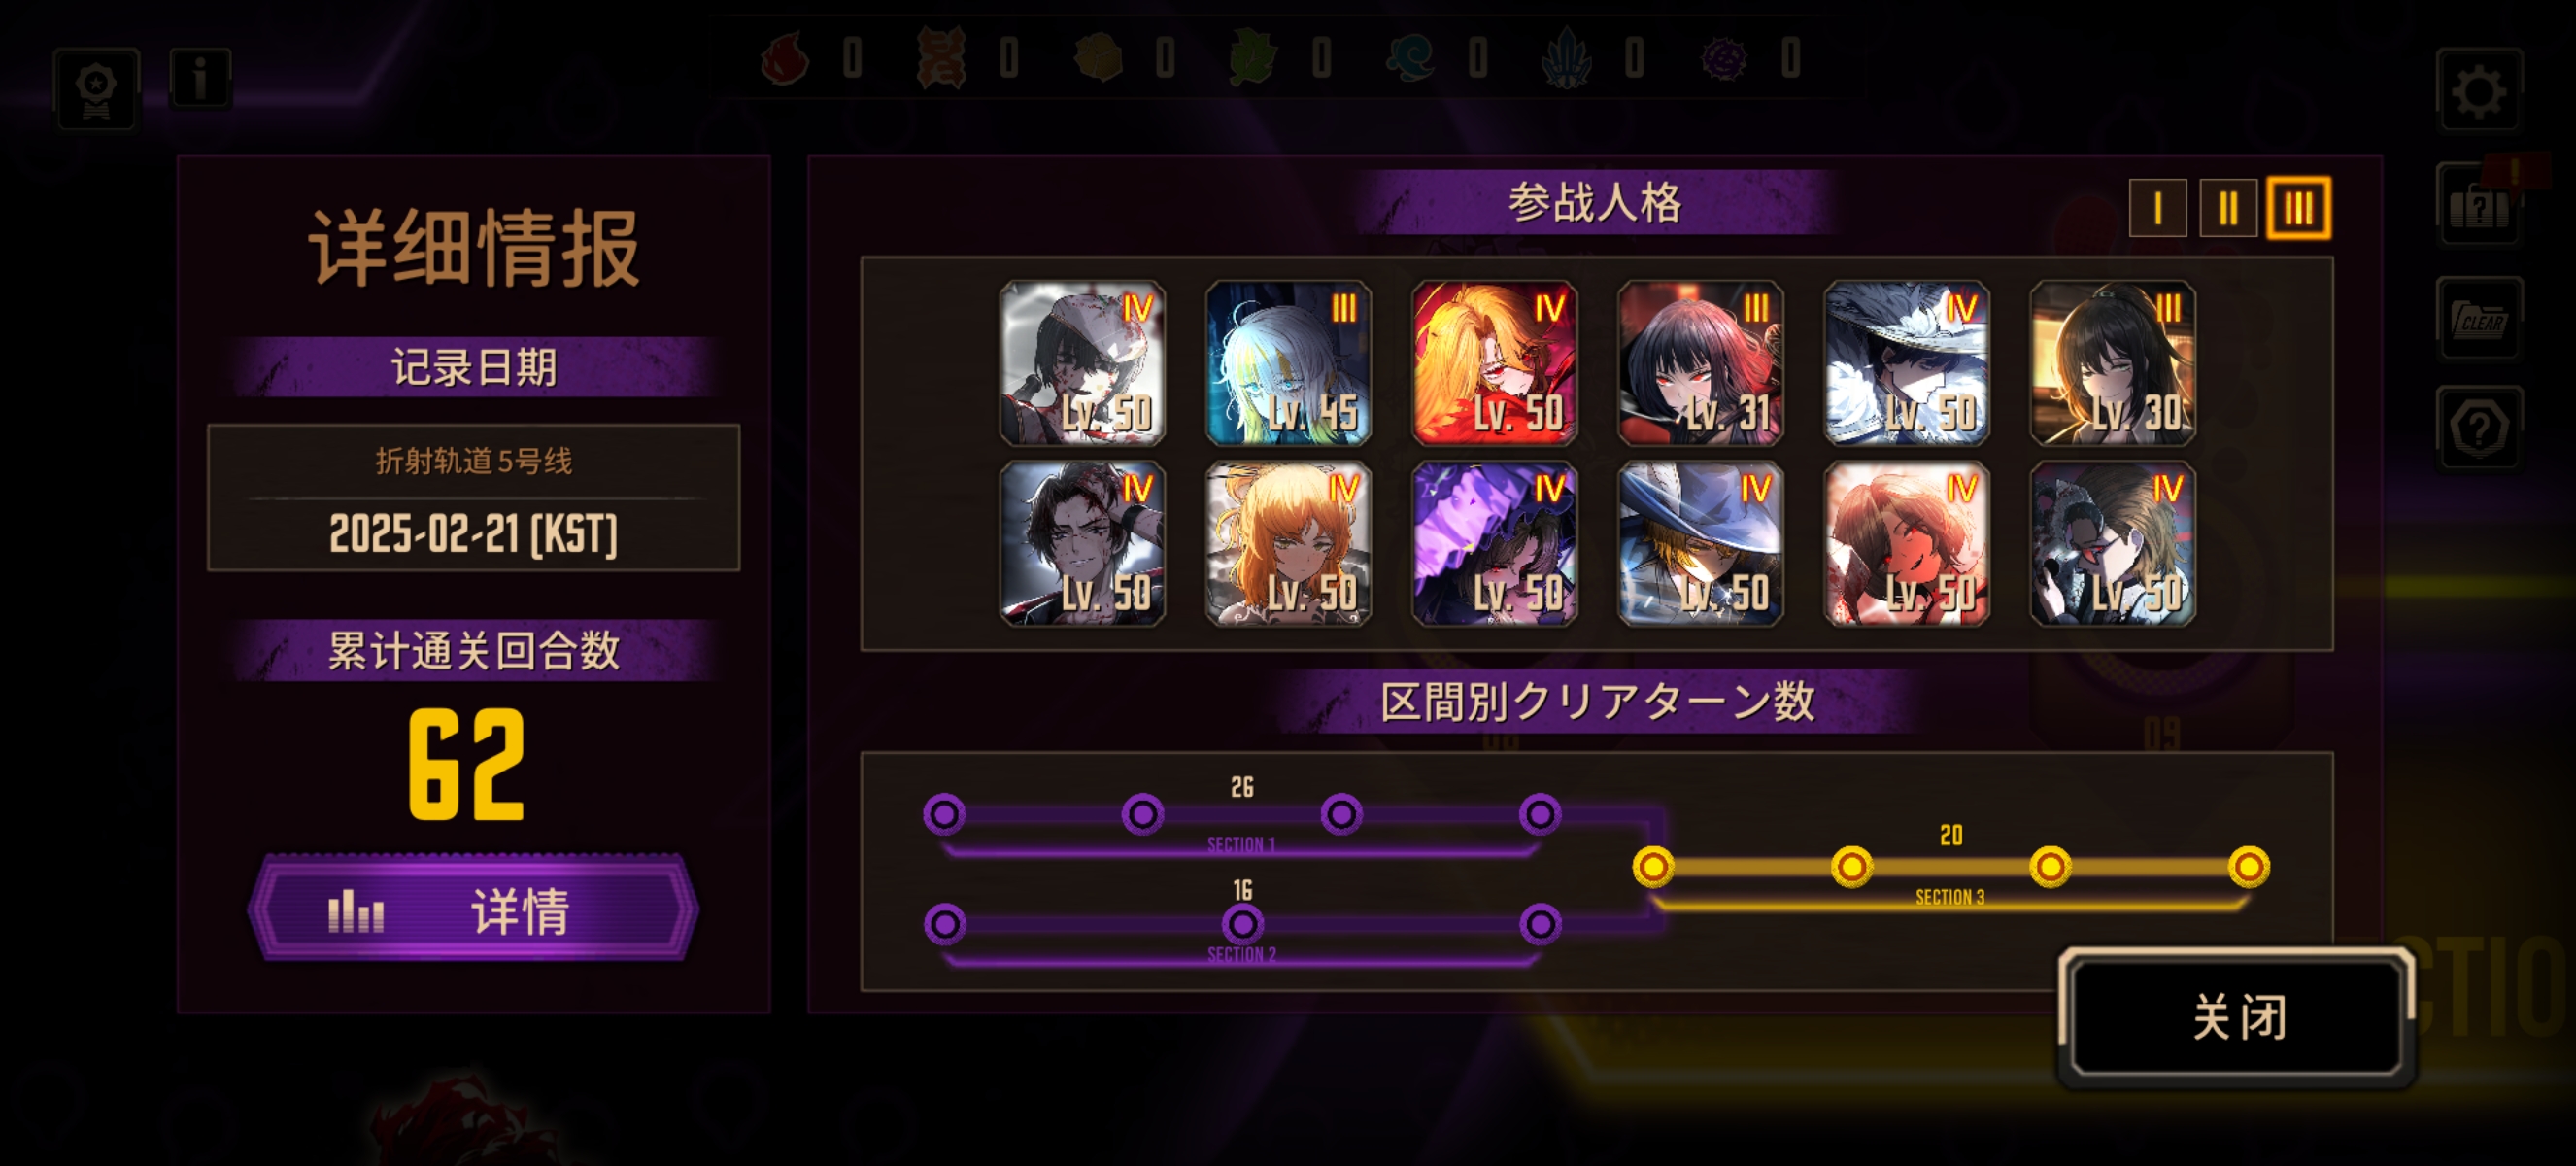
Task: Click the info 'i' icon
Action: tap(200, 78)
